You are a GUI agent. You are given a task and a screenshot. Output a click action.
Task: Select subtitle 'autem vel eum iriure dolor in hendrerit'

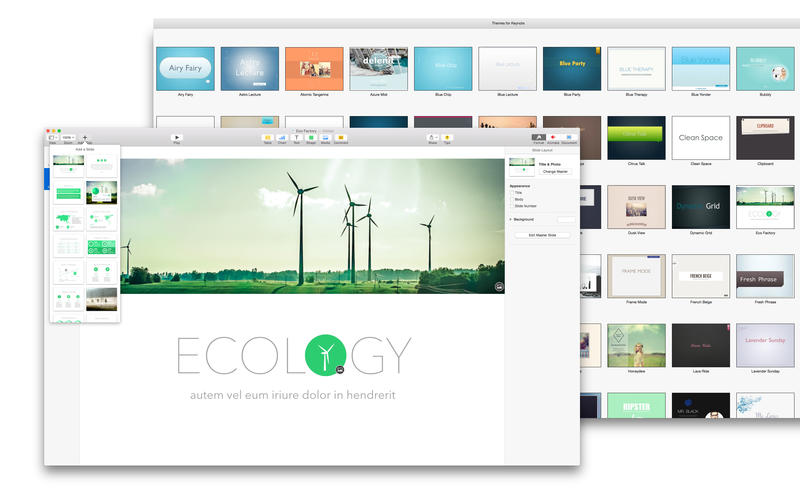(293, 395)
